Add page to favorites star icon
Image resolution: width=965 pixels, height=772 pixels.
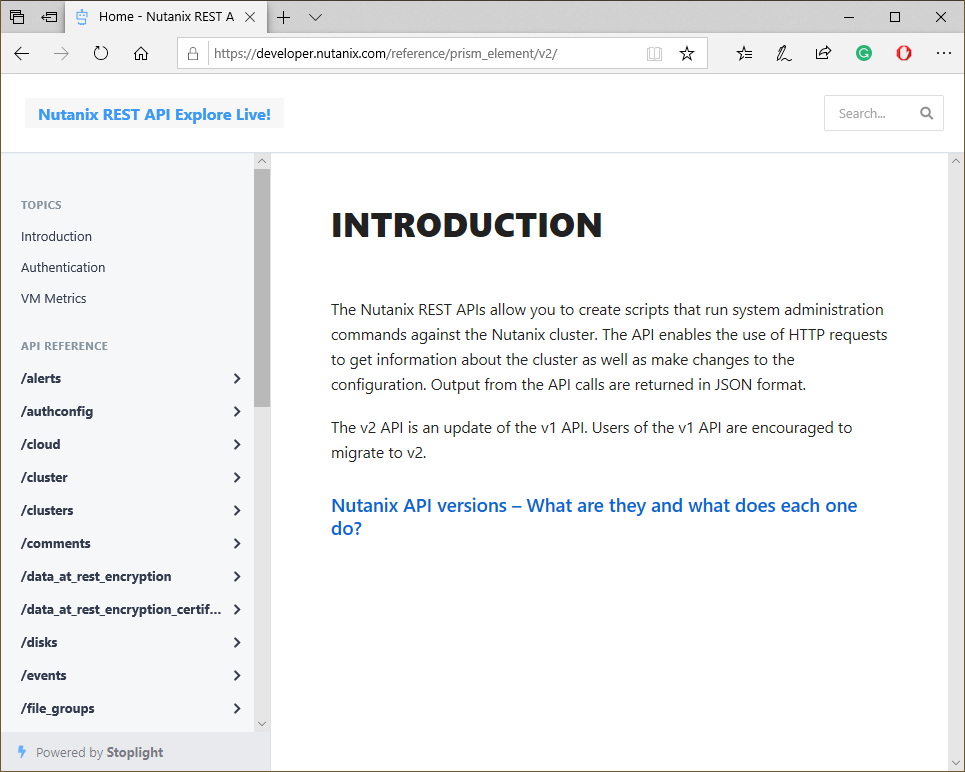tap(687, 54)
